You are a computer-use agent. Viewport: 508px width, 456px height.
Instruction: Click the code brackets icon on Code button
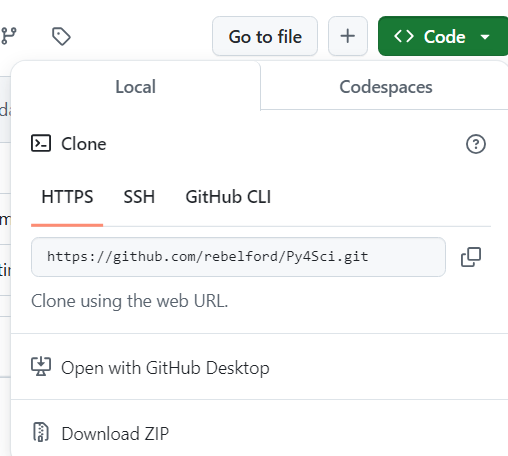(x=404, y=36)
